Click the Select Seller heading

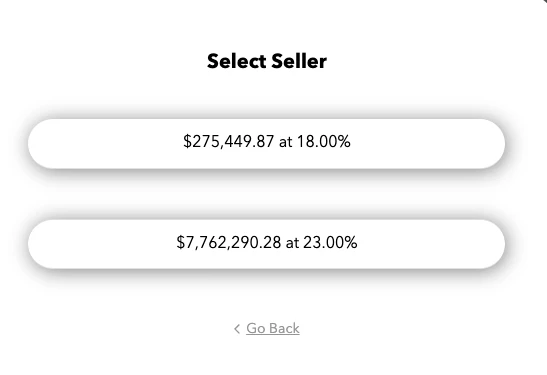click(267, 61)
